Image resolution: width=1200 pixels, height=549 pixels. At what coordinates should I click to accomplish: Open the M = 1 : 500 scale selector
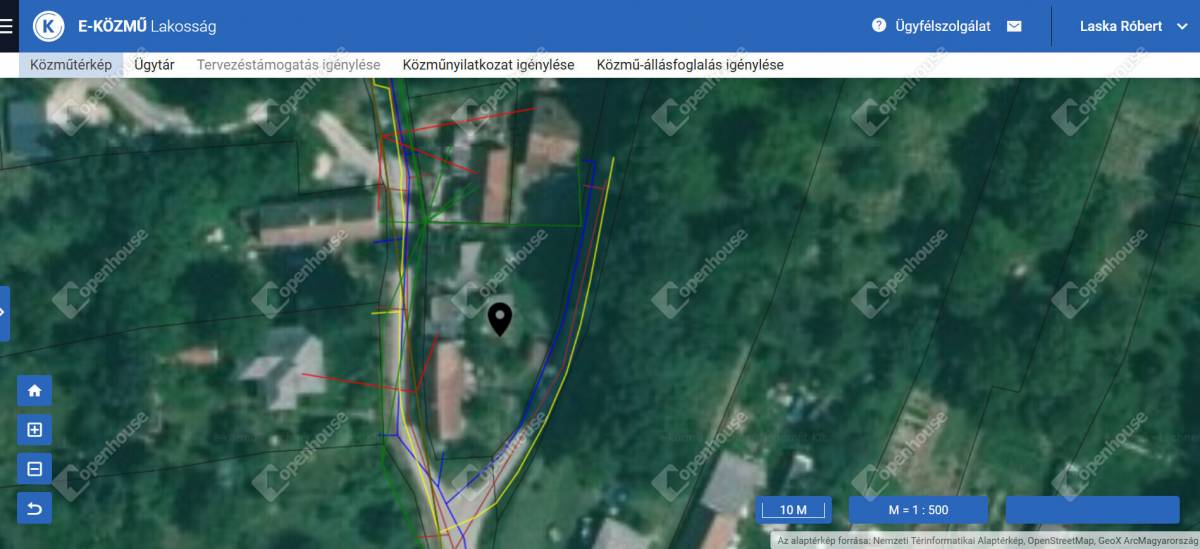[918, 510]
